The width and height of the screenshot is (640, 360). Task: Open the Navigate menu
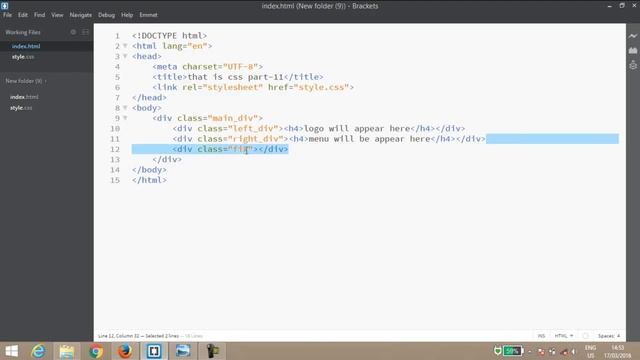click(80, 15)
